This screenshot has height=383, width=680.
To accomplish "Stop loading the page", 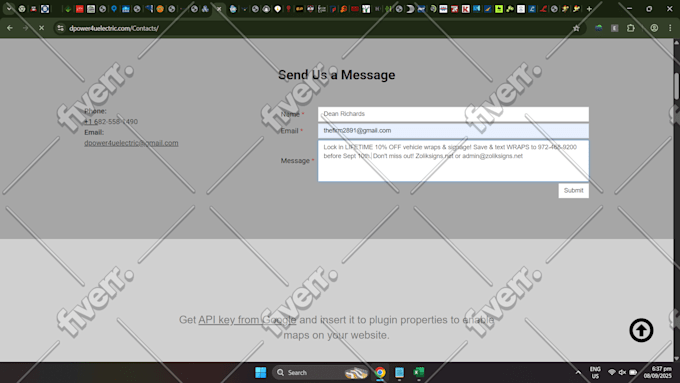I will [x=42, y=28].
